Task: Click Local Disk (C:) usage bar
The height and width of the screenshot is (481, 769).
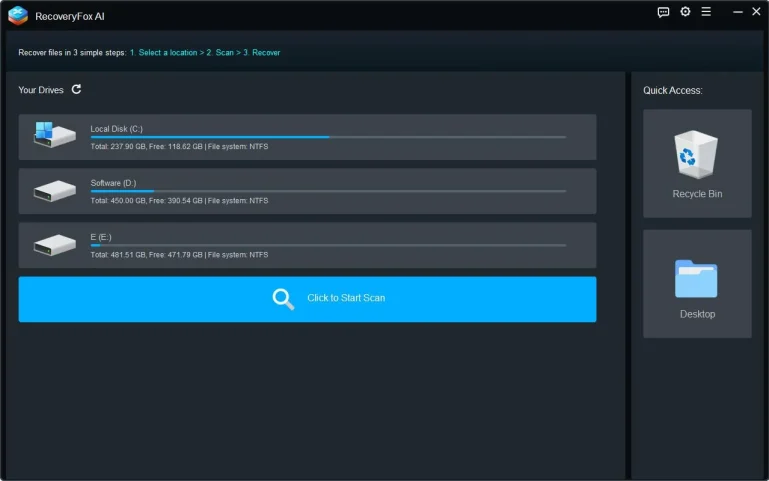Action: [x=328, y=137]
